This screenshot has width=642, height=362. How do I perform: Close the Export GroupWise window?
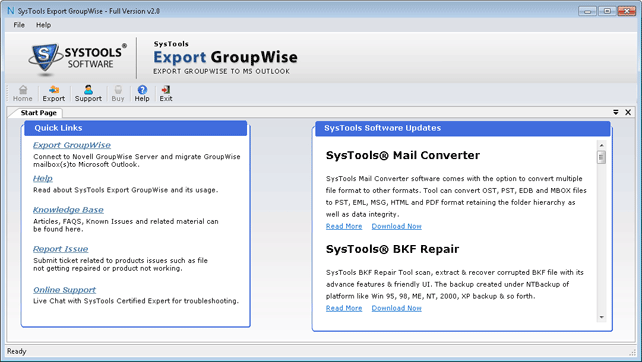point(626,11)
